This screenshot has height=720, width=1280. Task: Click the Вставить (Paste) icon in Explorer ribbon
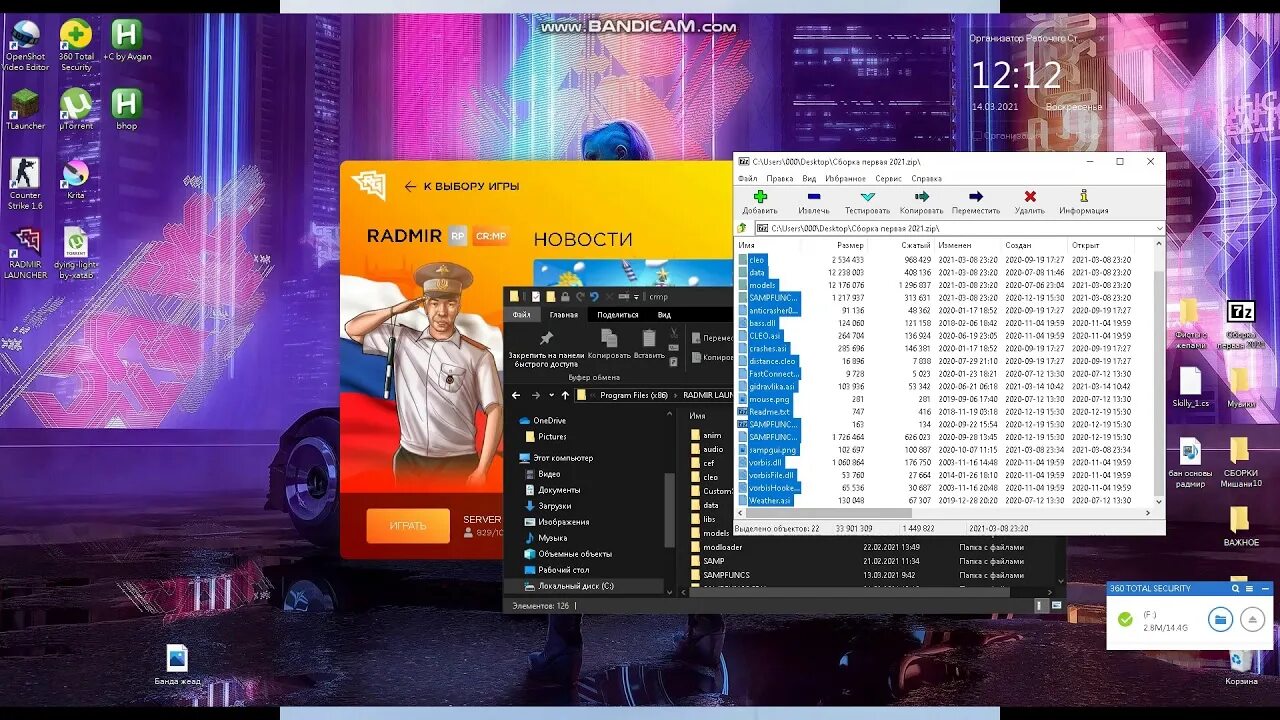649,339
